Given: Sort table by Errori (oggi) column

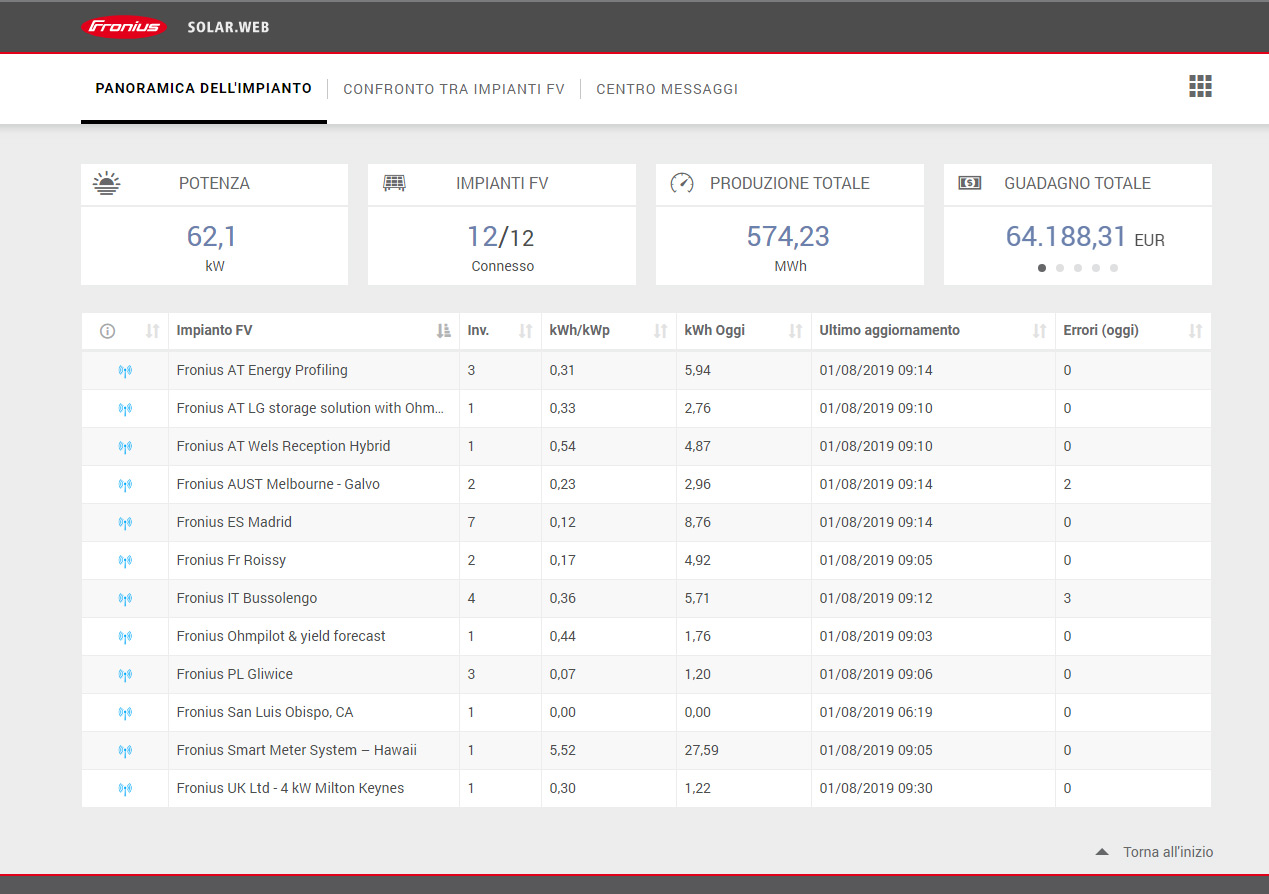Looking at the screenshot, I should click(1195, 331).
